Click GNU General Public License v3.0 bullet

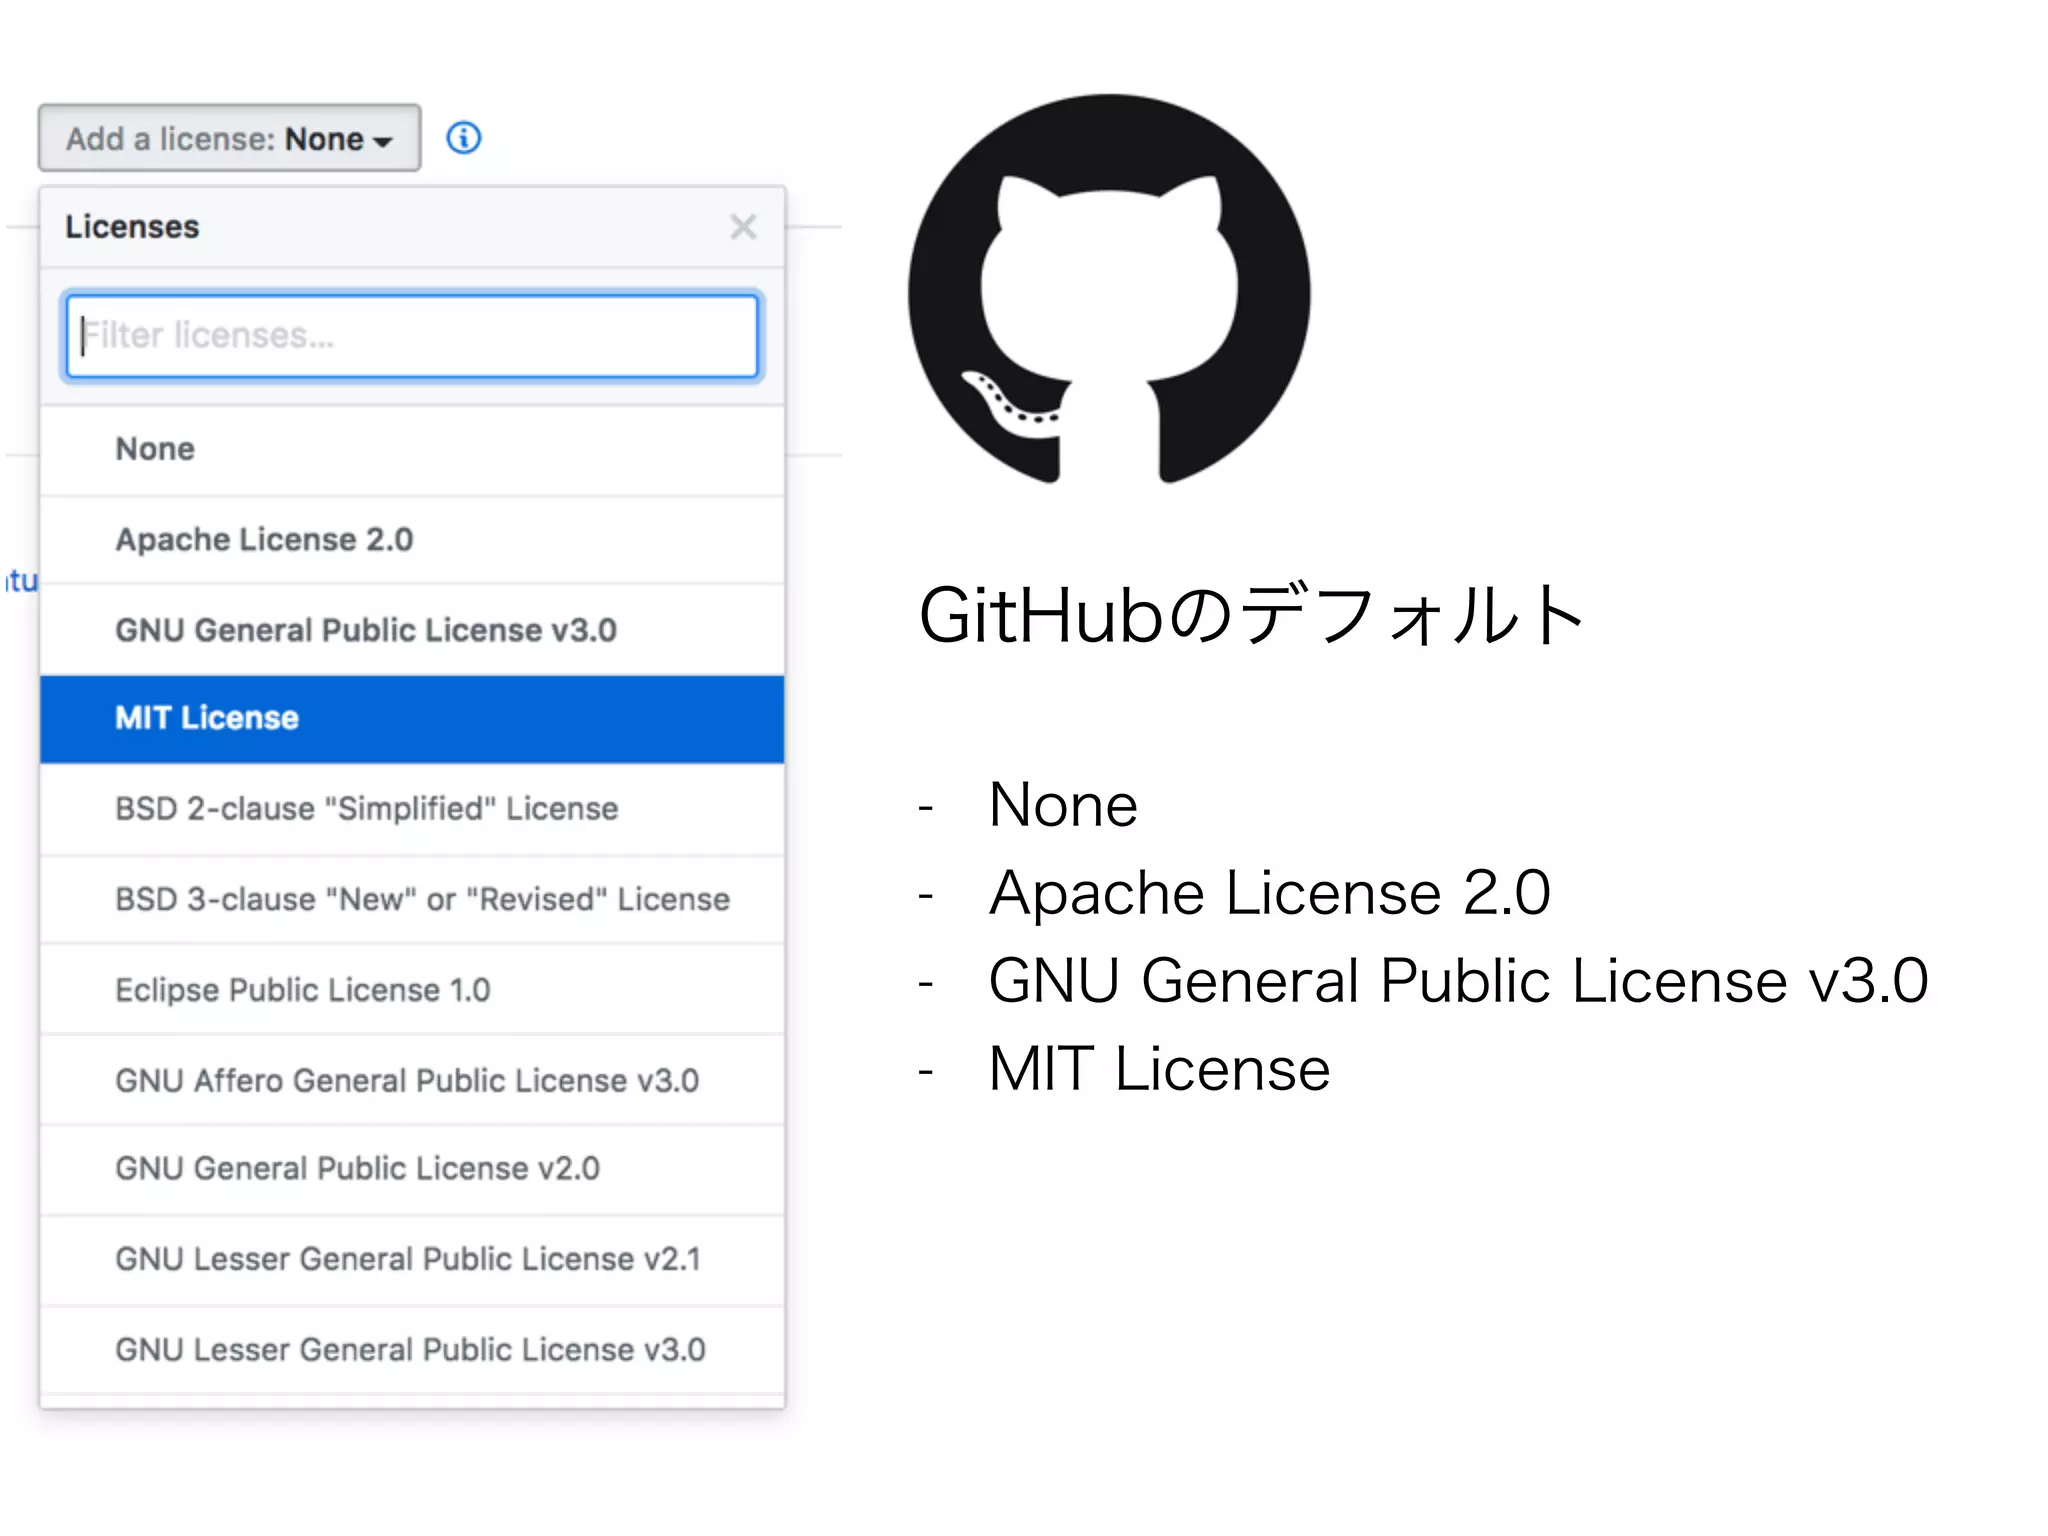click(x=1458, y=980)
